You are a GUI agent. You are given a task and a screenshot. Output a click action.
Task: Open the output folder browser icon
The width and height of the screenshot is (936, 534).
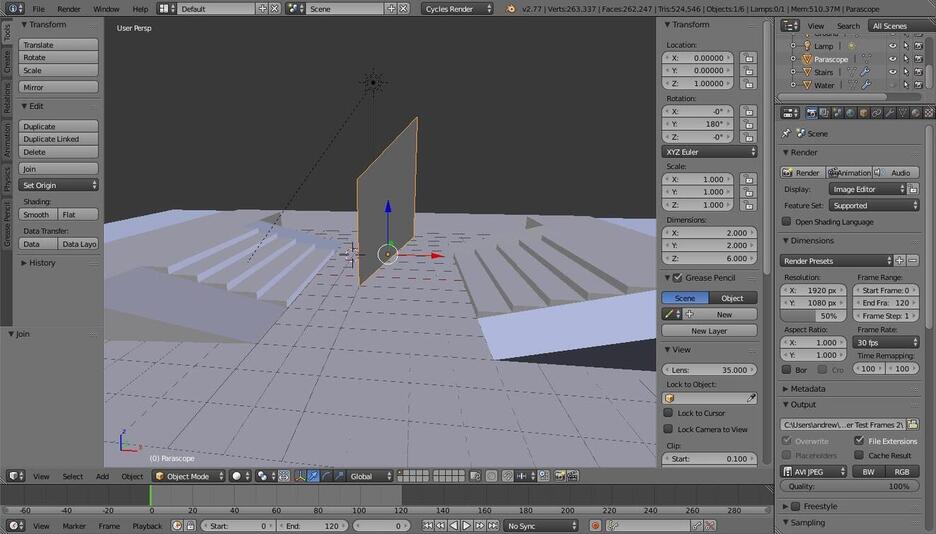912,424
